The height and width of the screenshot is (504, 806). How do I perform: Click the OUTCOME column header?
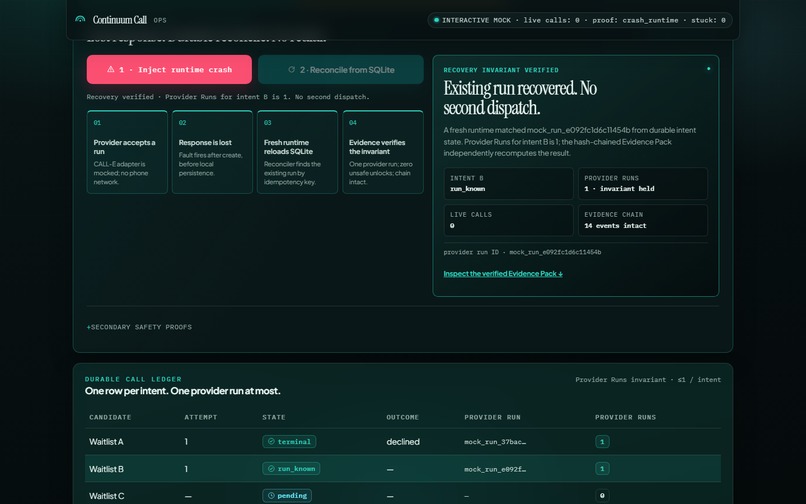[x=402, y=417]
